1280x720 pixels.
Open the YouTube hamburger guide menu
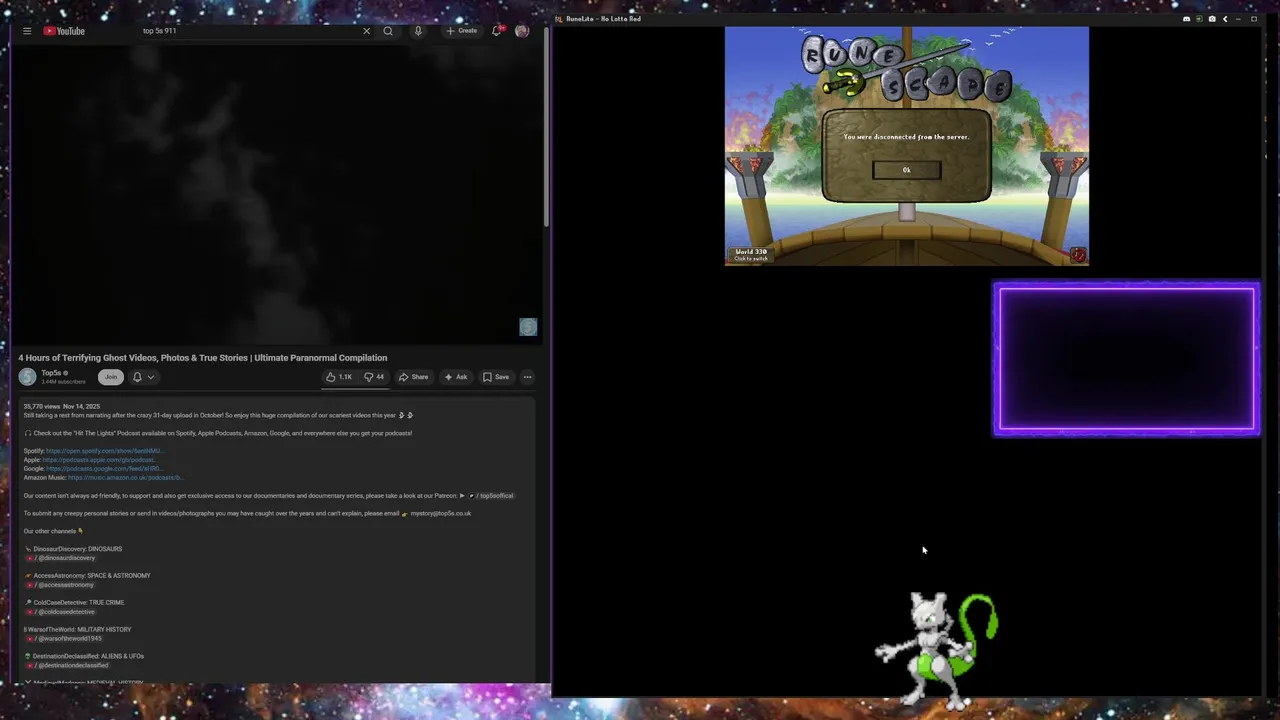click(27, 31)
